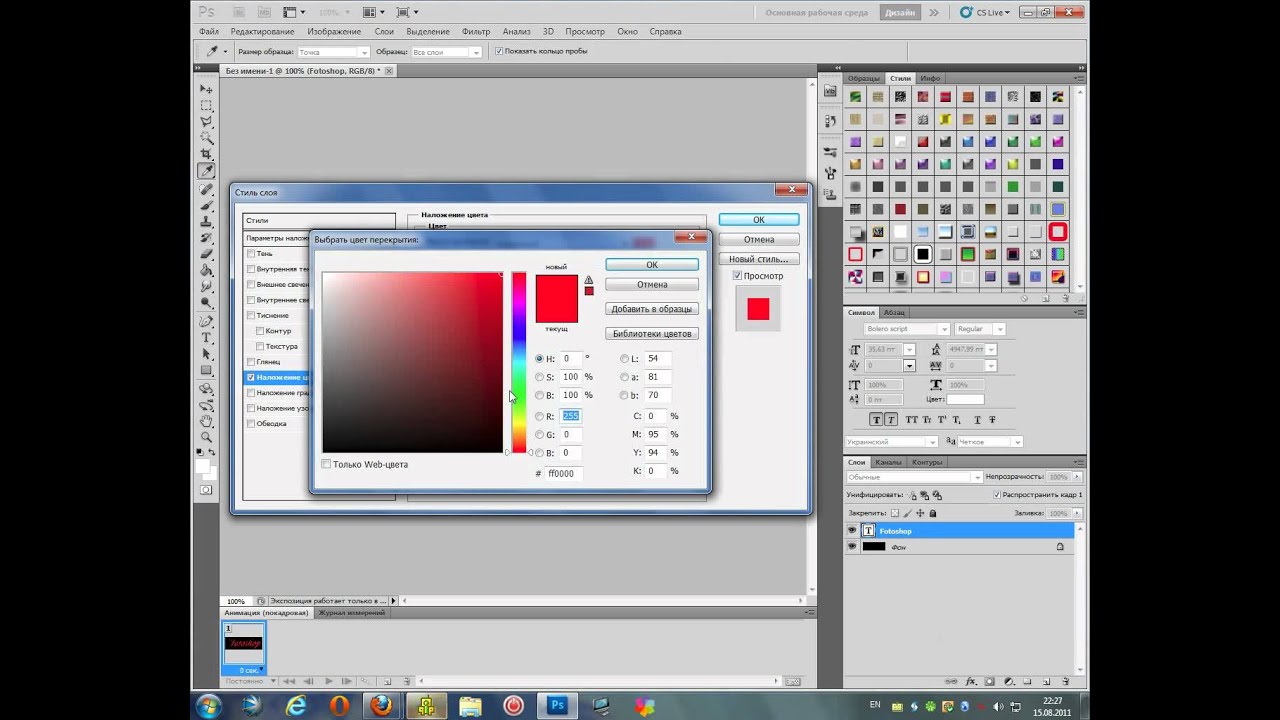
Task: Check the Только Web-цвета checkbox
Action: pyautogui.click(x=326, y=464)
